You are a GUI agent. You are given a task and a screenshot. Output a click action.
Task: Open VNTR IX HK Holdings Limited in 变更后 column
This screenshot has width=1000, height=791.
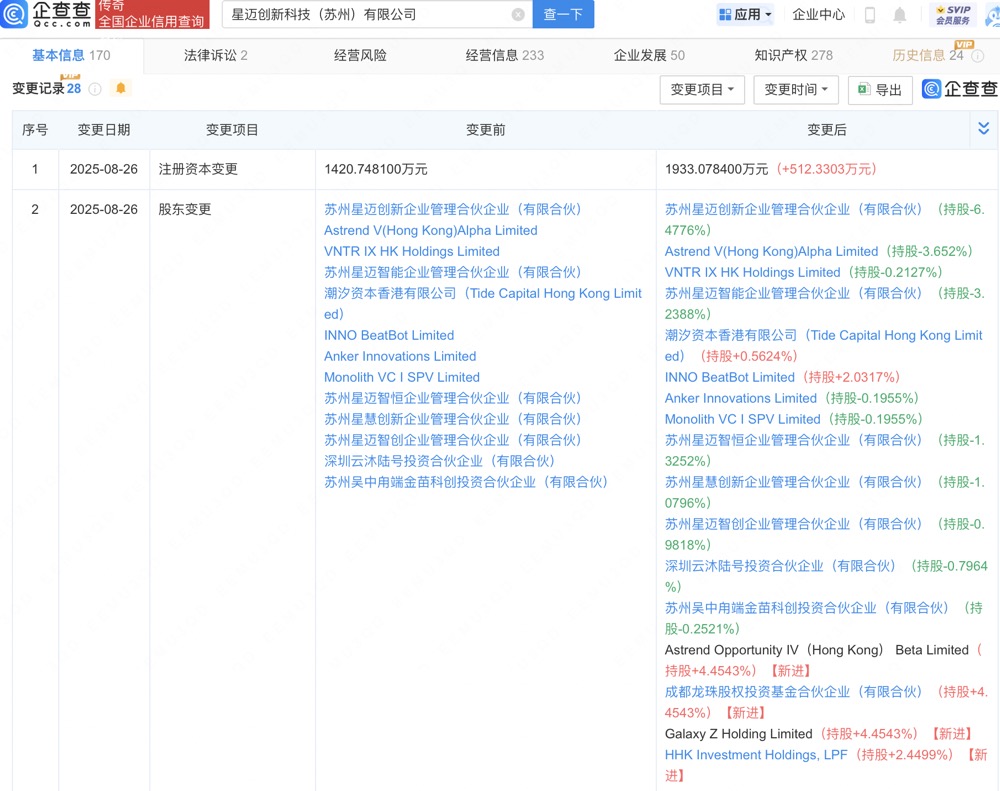[x=753, y=272]
